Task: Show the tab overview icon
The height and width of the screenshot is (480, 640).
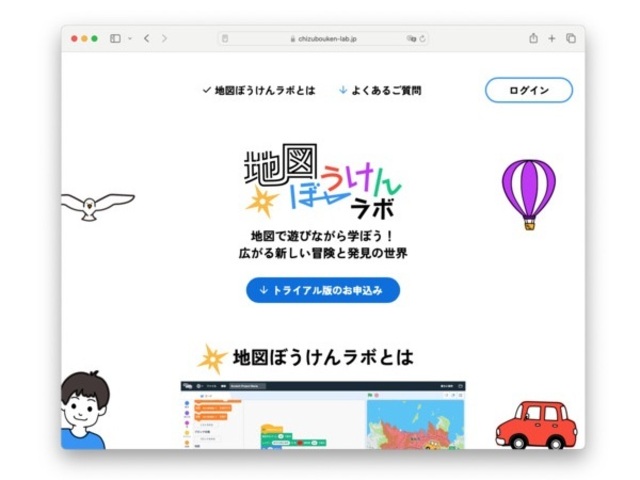Action: pyautogui.click(x=571, y=38)
